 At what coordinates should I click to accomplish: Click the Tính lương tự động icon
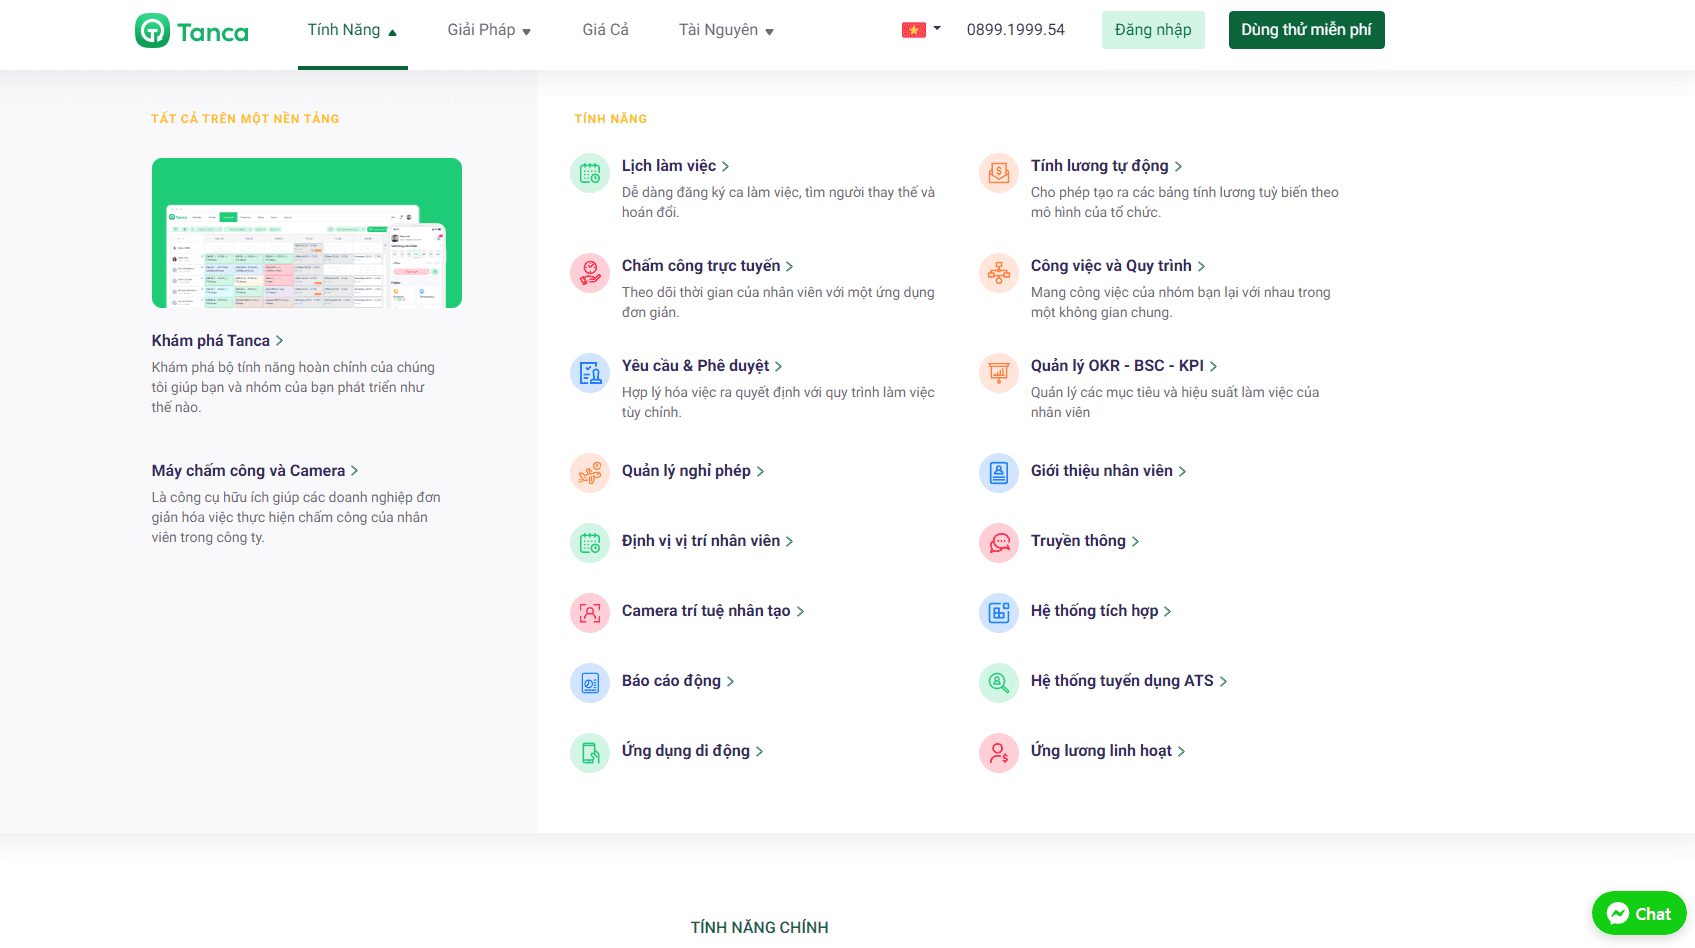(x=998, y=173)
